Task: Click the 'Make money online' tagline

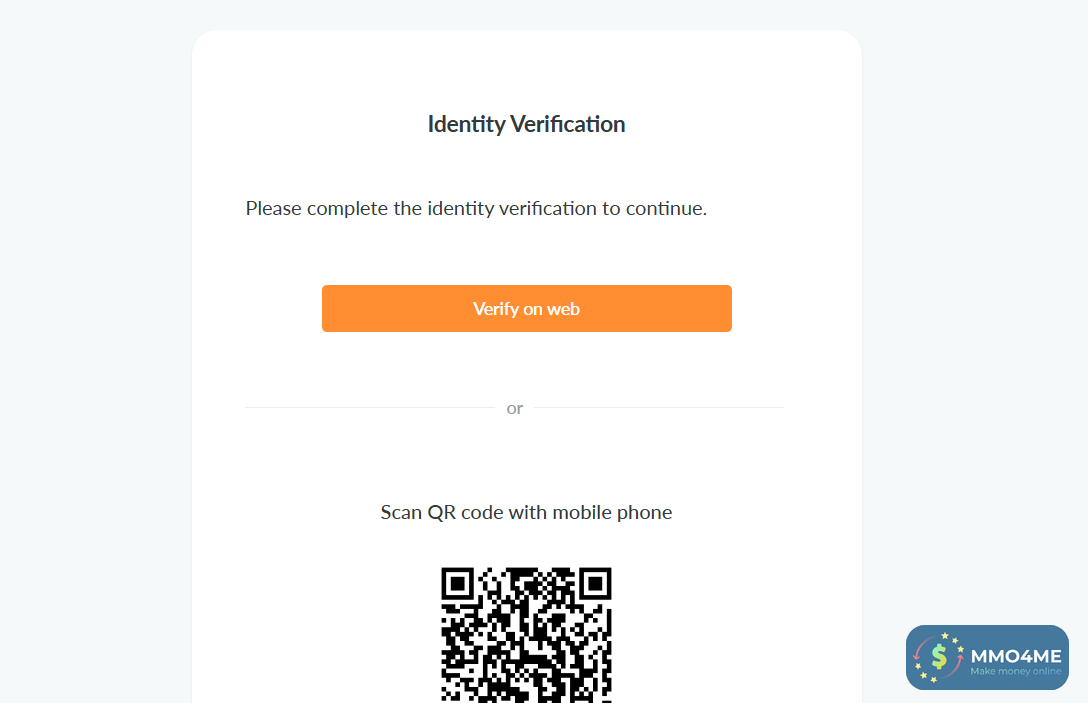Action: 1015,671
